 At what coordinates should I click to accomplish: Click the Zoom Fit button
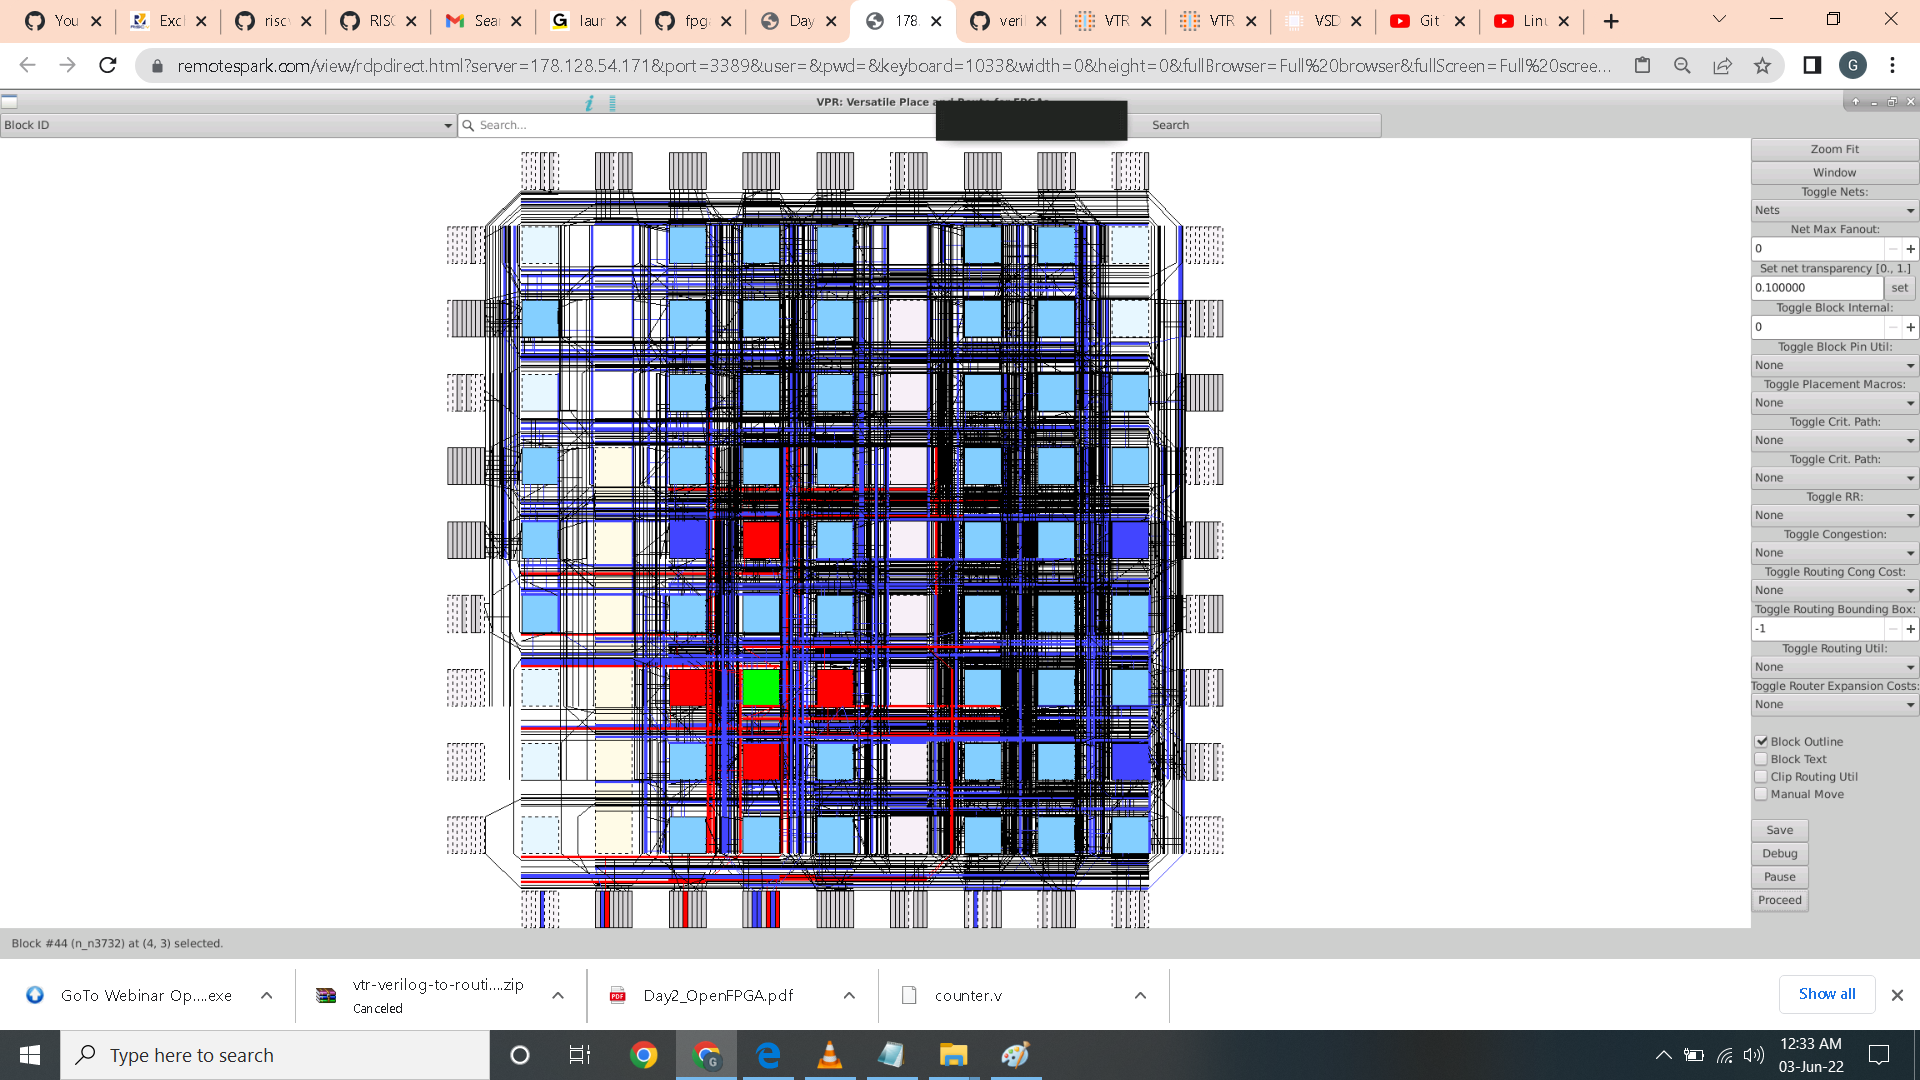point(1834,149)
